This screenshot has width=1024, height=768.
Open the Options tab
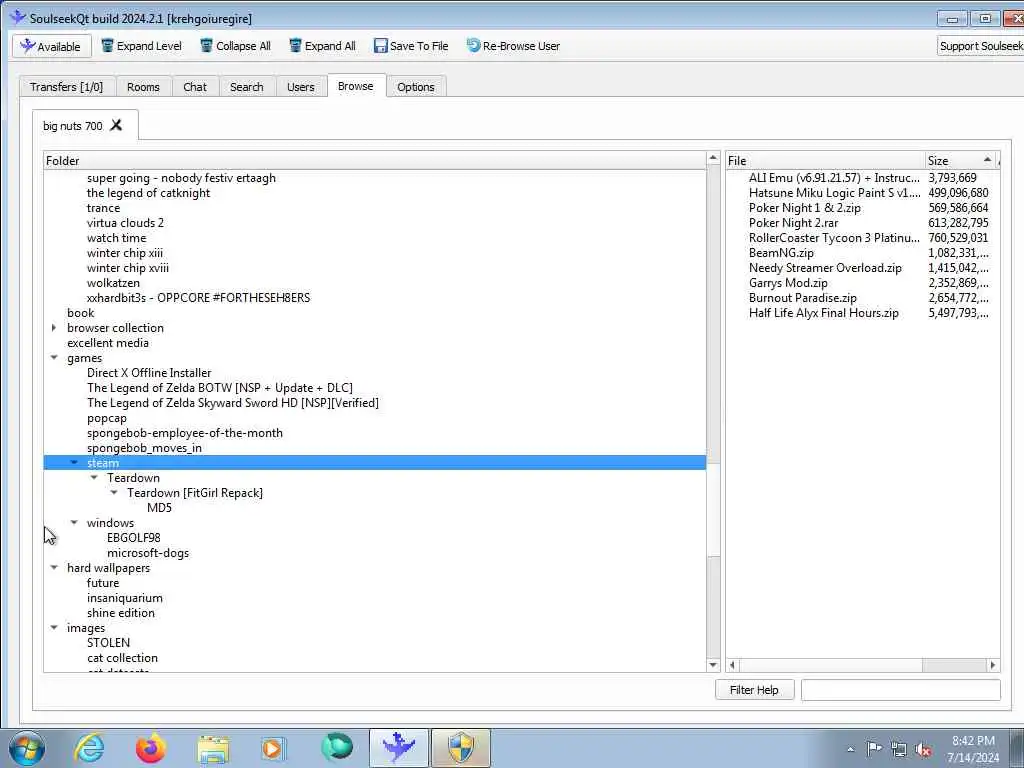click(415, 87)
